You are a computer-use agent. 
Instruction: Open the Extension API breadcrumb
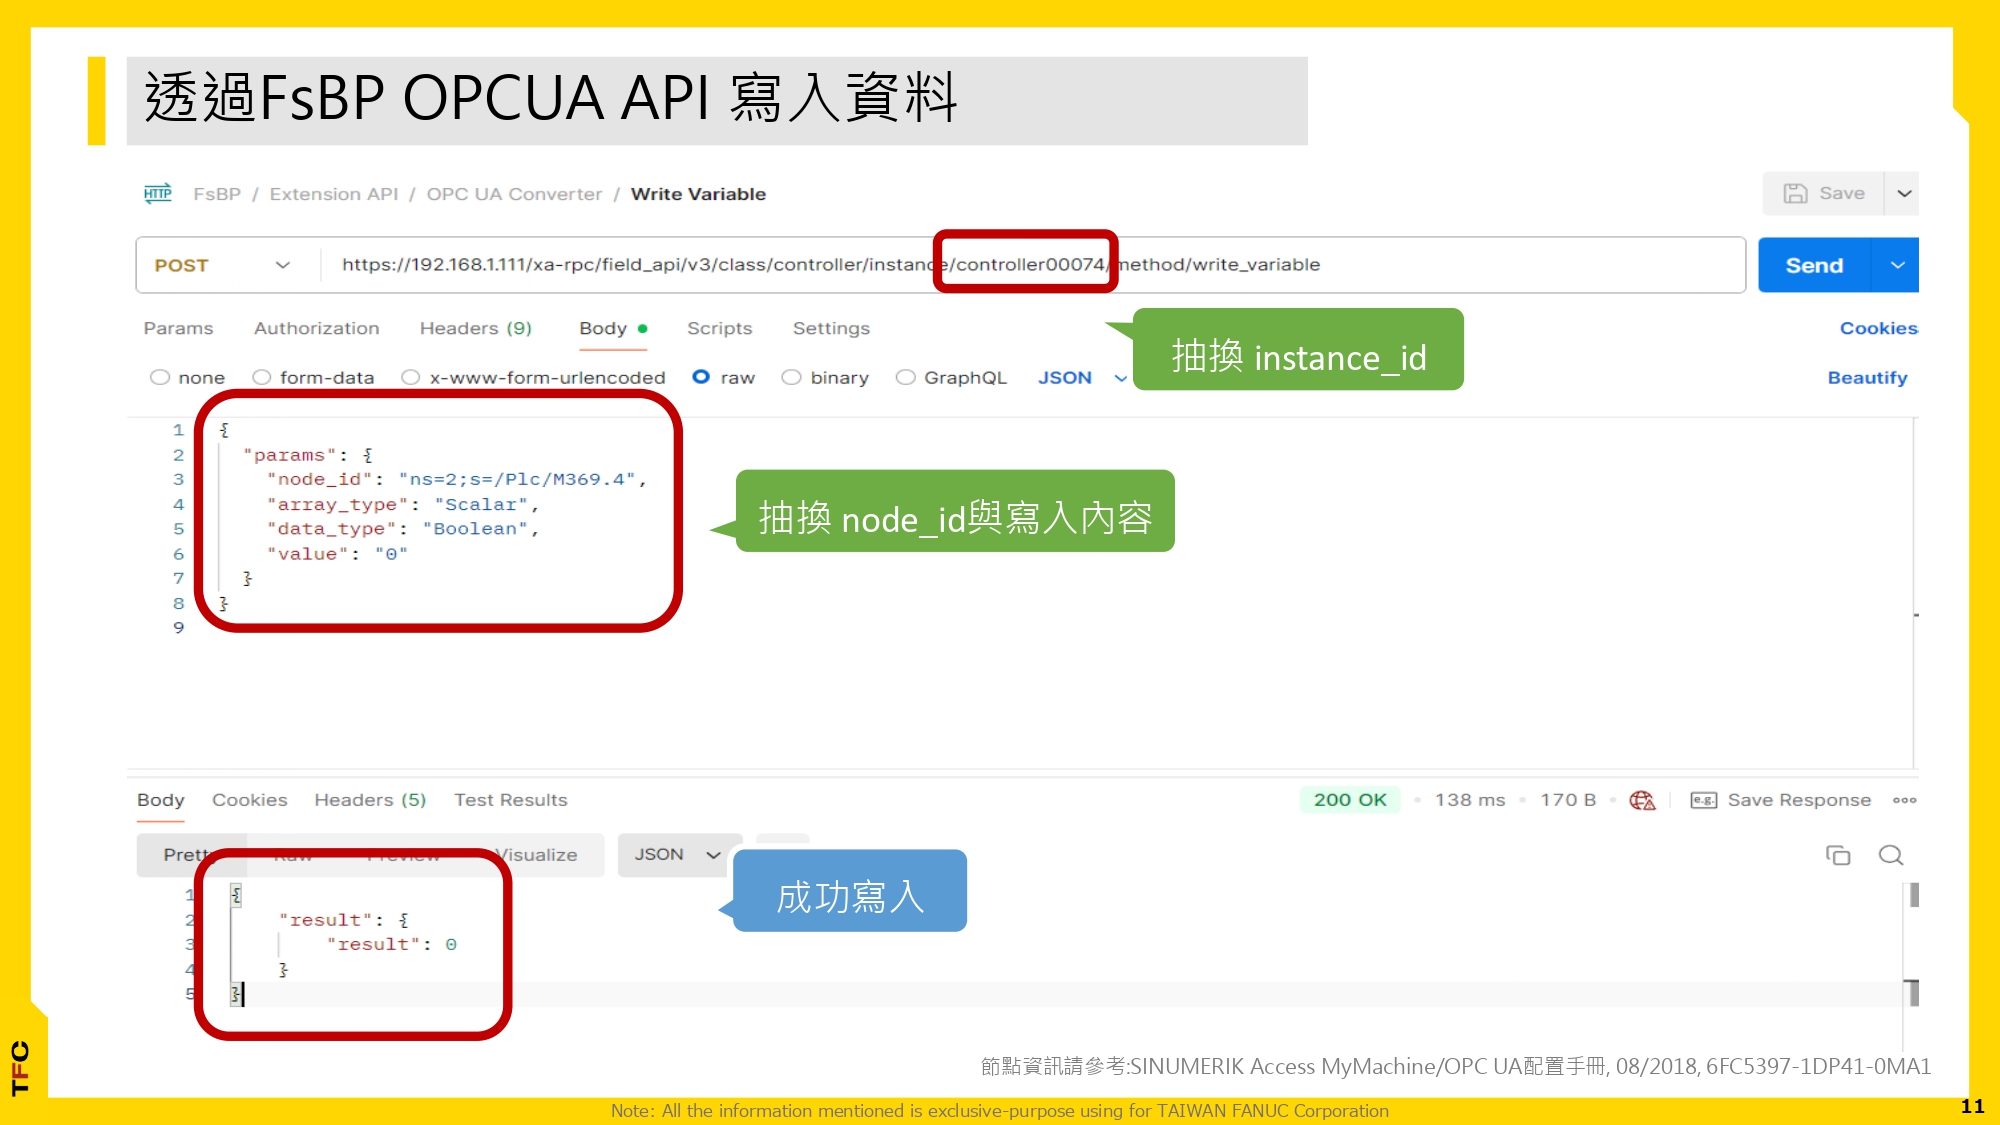pyautogui.click(x=333, y=194)
